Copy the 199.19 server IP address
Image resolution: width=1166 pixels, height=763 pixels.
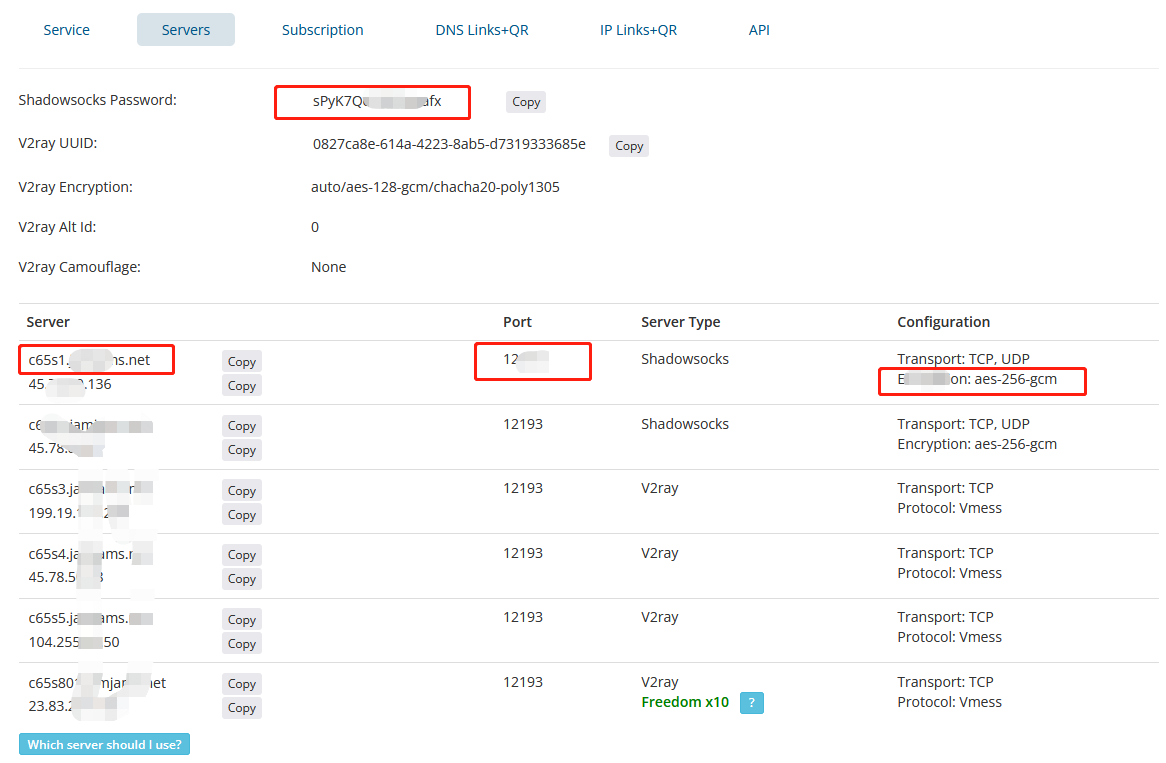pyautogui.click(x=241, y=515)
